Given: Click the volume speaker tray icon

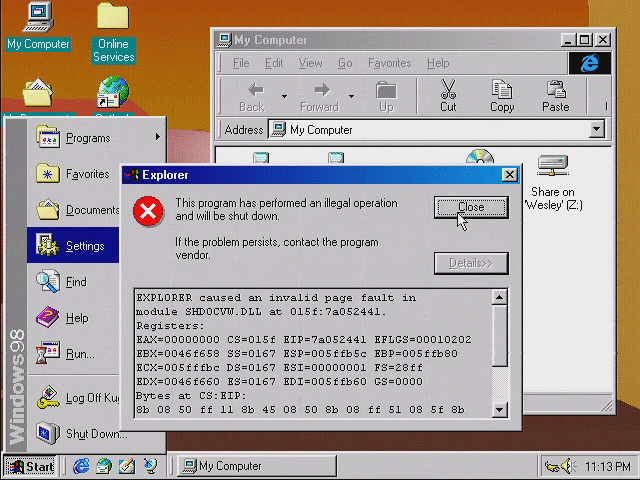Looking at the screenshot, I should (568, 466).
